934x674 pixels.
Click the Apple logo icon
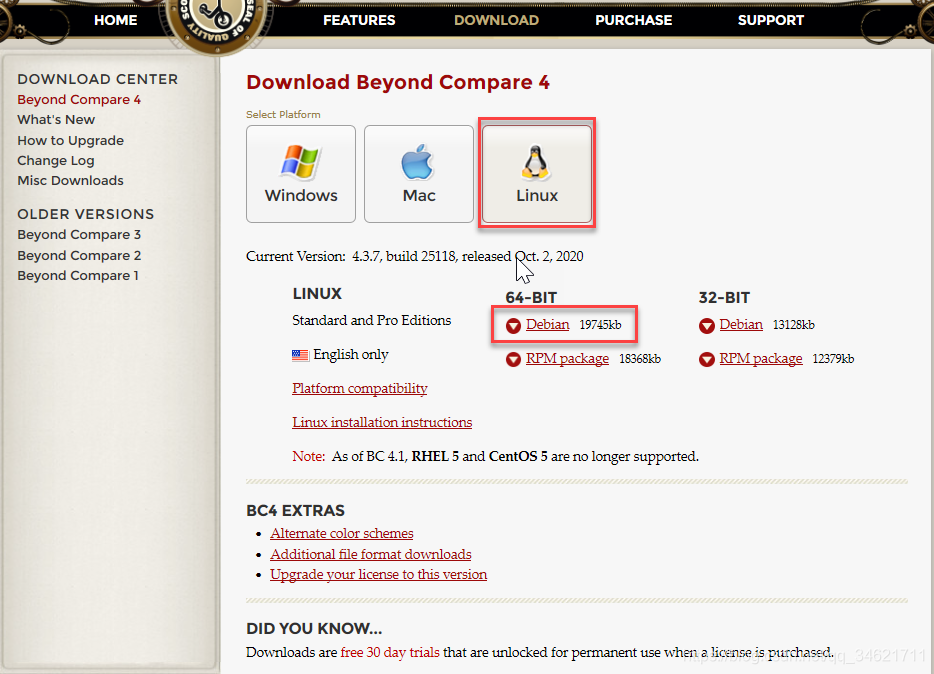418,162
